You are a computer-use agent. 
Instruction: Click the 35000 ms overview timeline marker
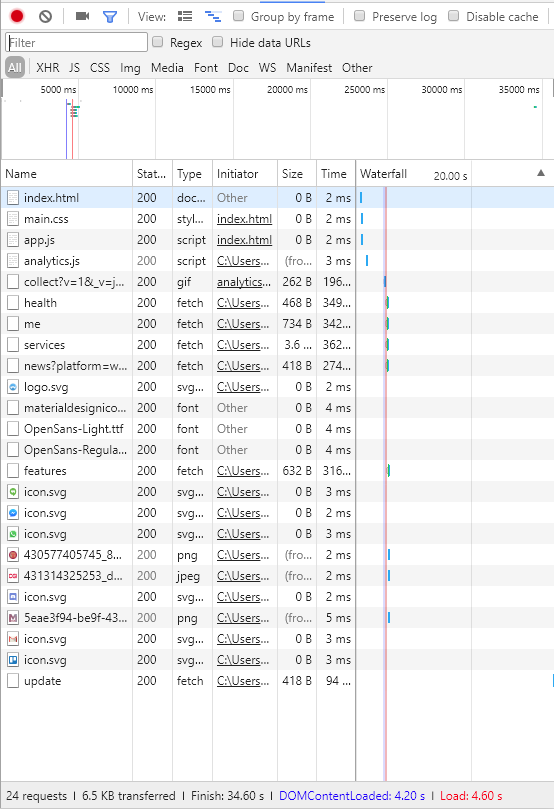pos(519,89)
